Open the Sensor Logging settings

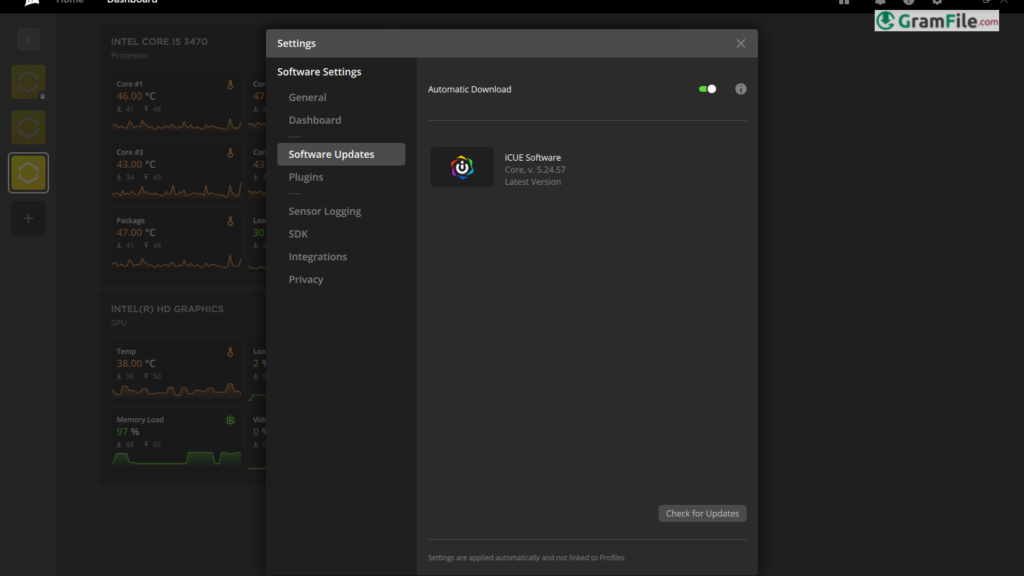pyautogui.click(x=325, y=211)
